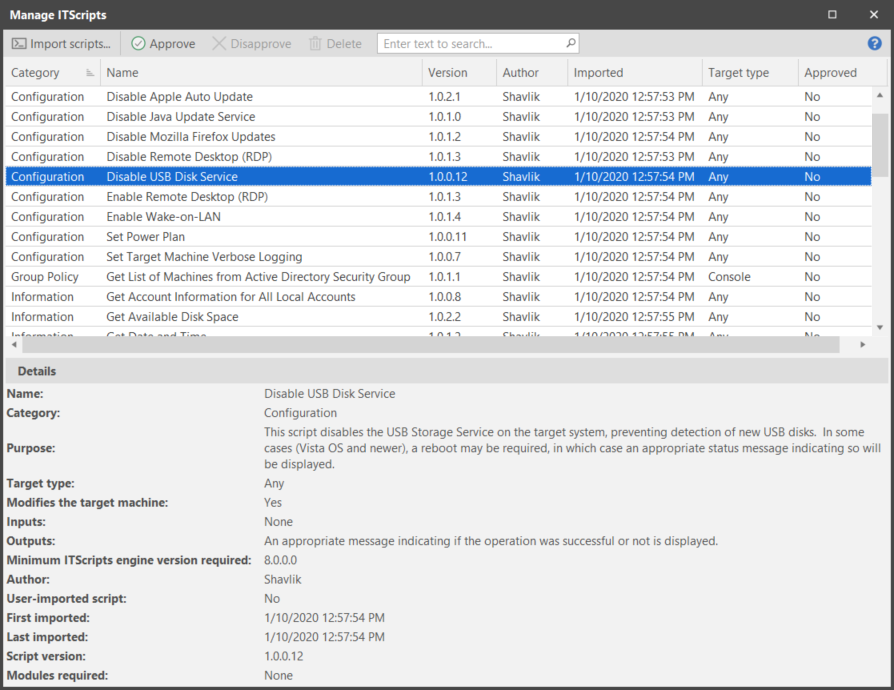Sort by the Author column header

click(531, 72)
